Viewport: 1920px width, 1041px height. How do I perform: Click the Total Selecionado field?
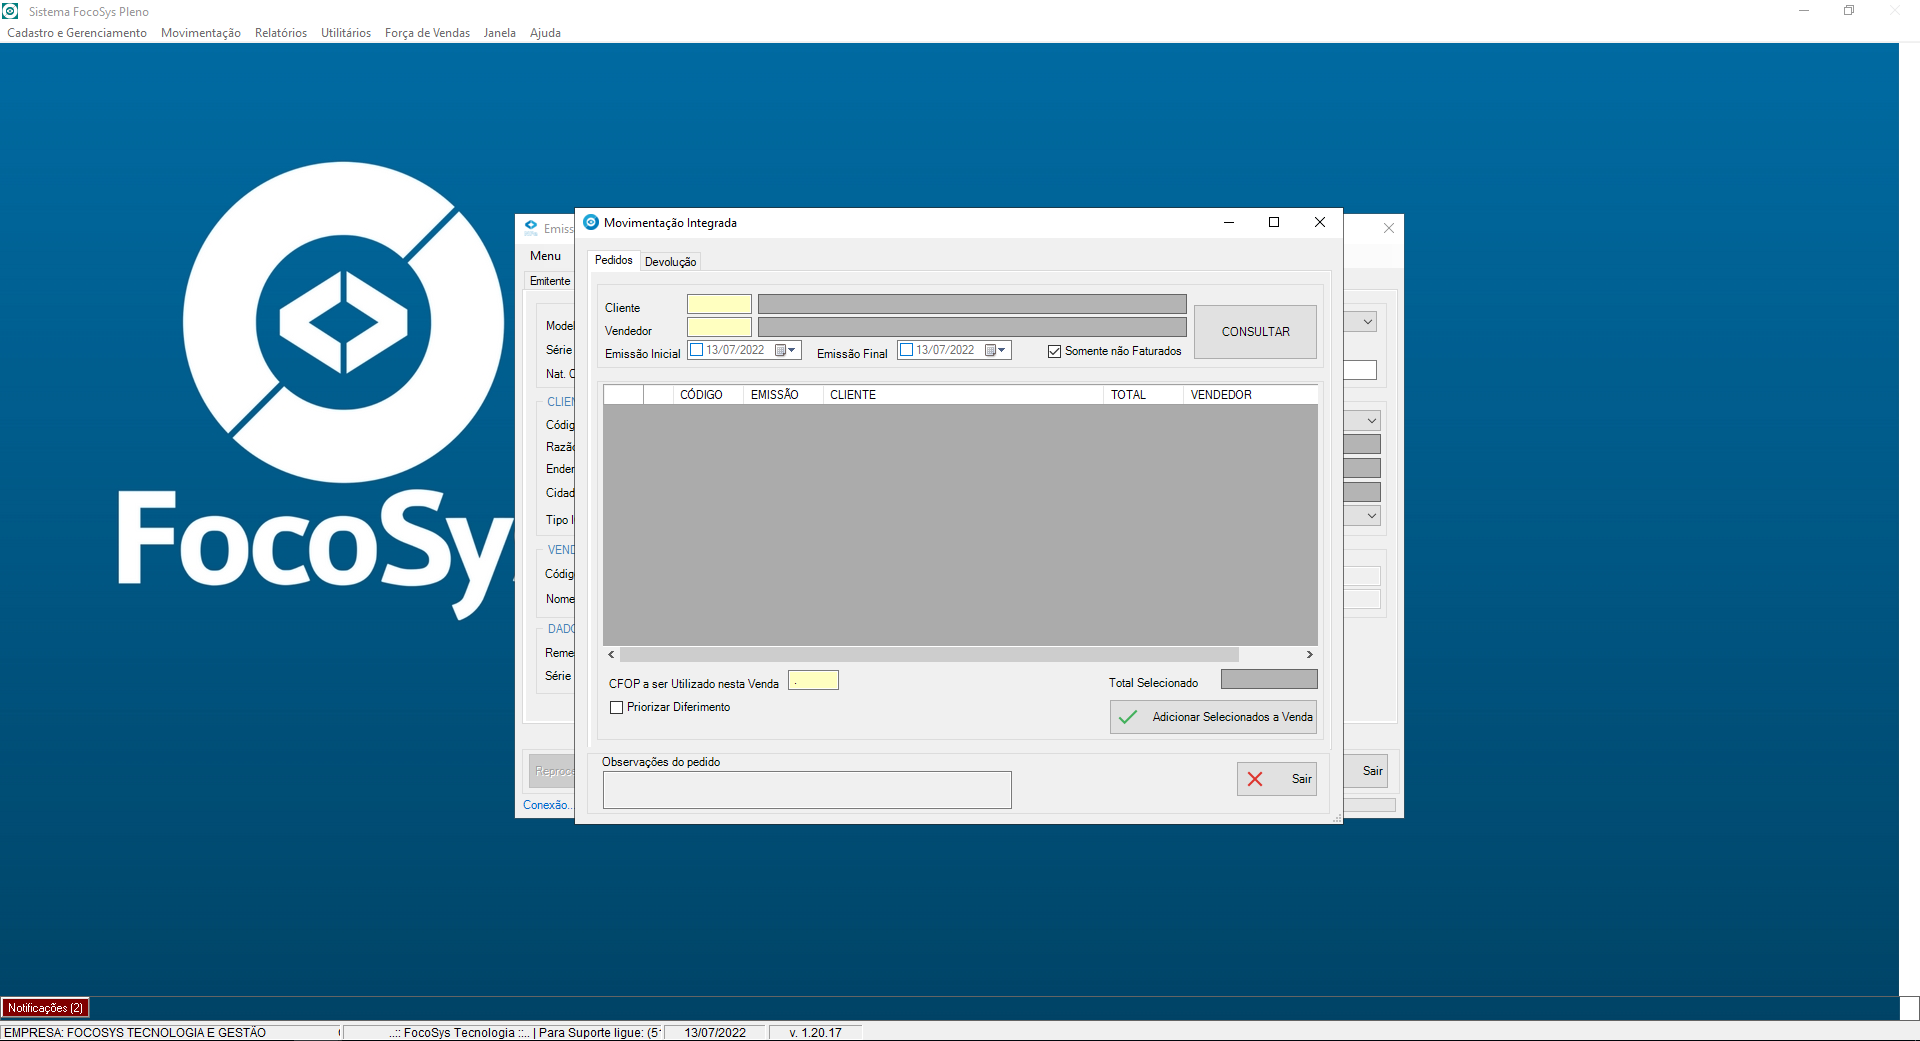point(1269,680)
